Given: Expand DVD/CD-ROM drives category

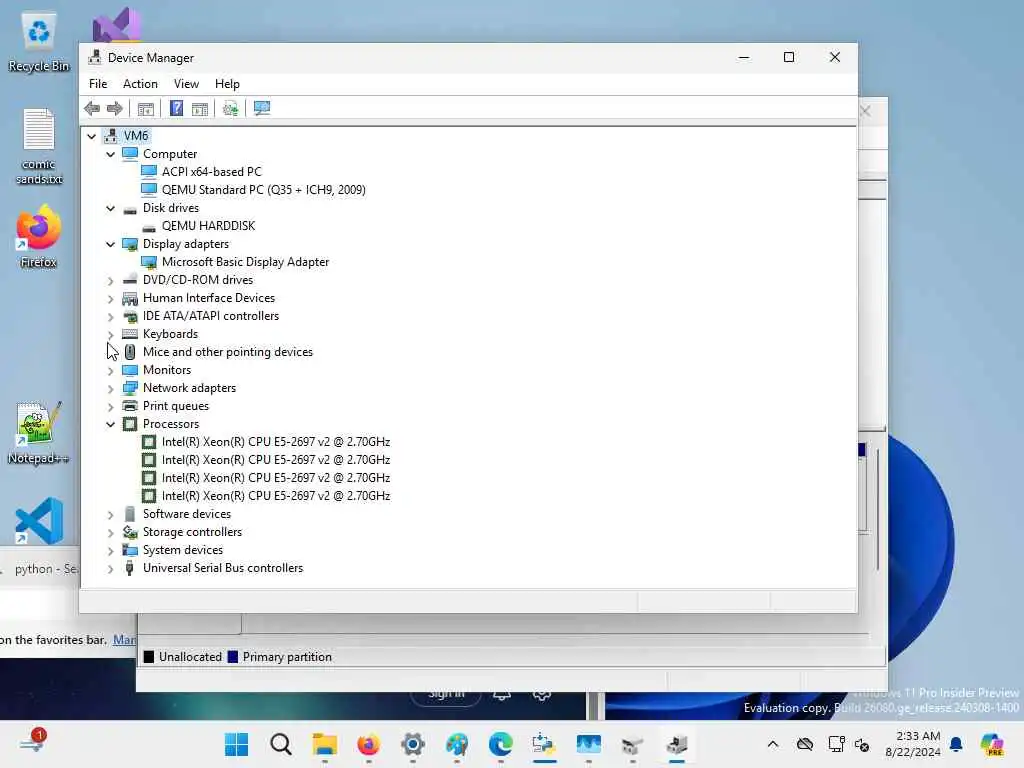Looking at the screenshot, I should point(110,280).
